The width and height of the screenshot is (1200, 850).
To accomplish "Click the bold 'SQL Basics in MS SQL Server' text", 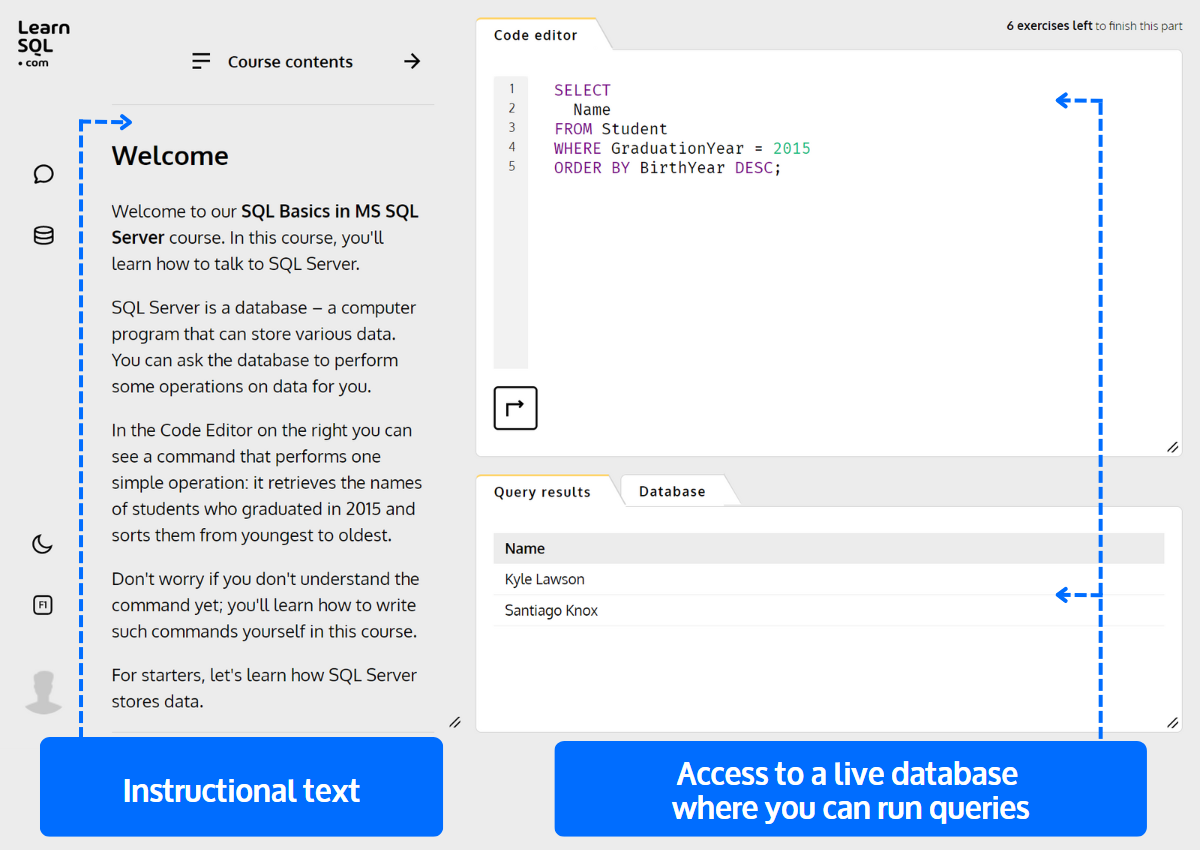I will (x=265, y=225).
